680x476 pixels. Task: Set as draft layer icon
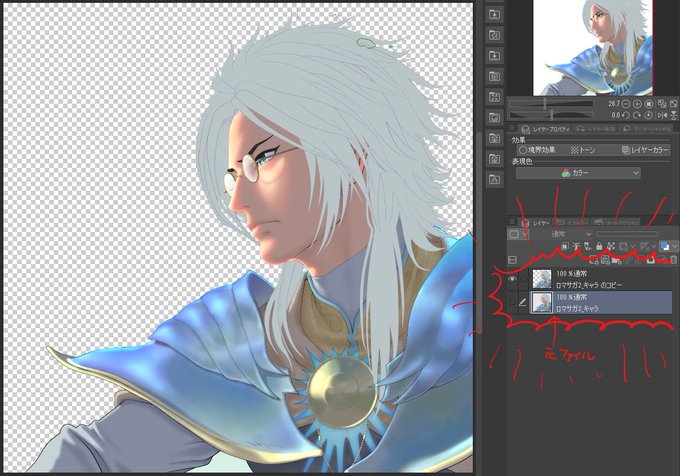[588, 246]
